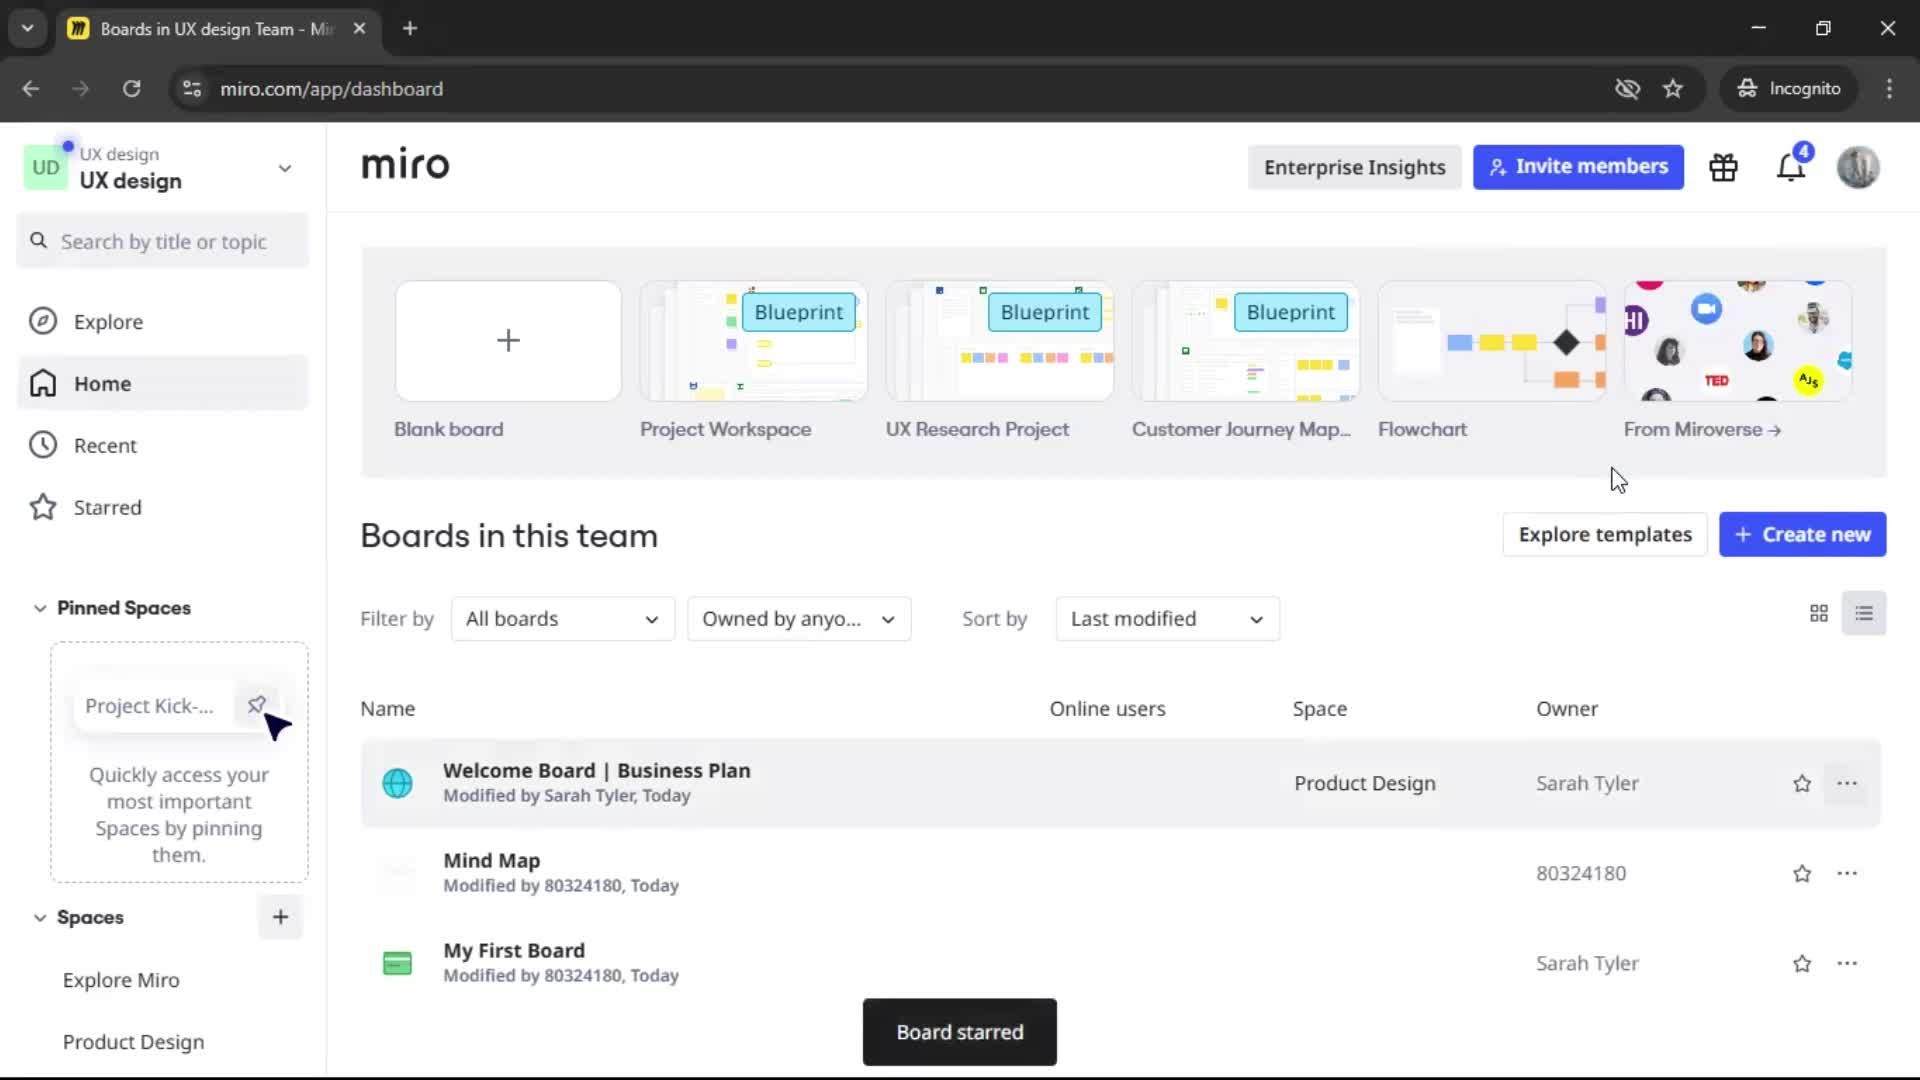Open Starred boards in sidebar
Screen dimensions: 1920x1080
click(x=163, y=508)
